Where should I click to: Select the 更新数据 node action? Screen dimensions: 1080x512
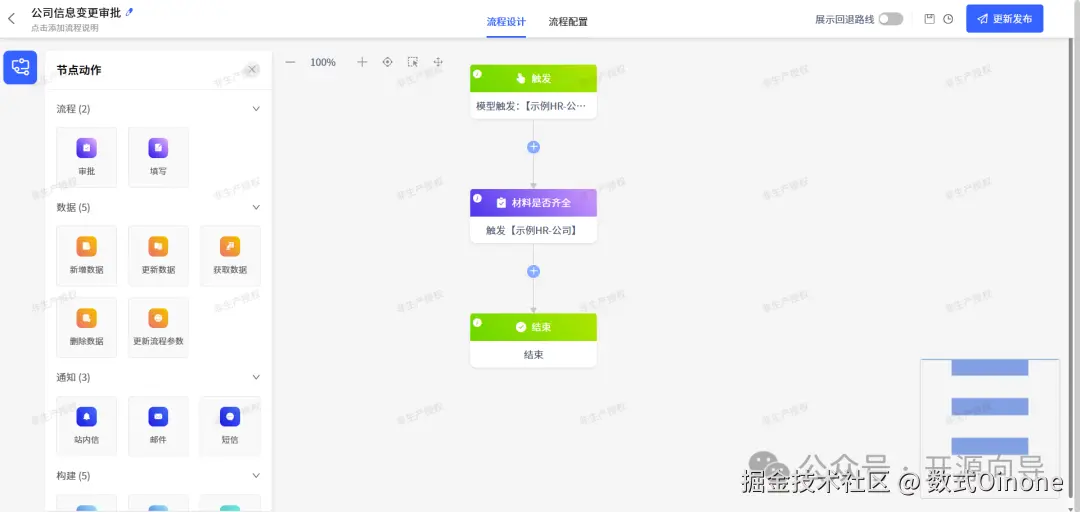pyautogui.click(x=158, y=256)
